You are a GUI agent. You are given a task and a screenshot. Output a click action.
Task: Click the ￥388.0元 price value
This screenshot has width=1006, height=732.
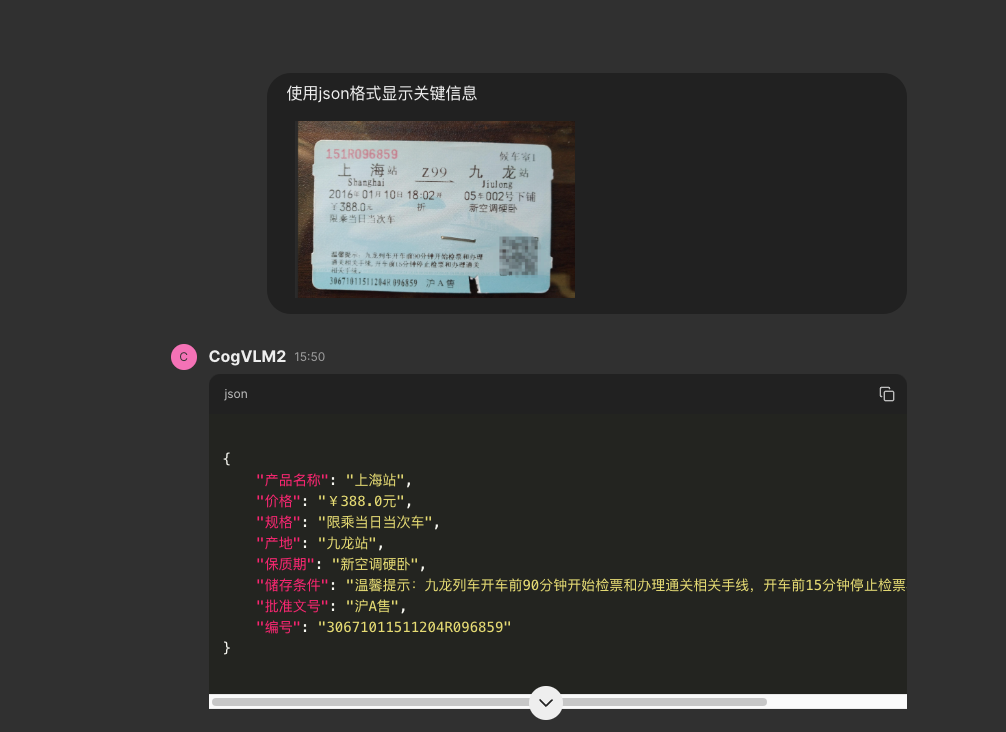click(364, 501)
